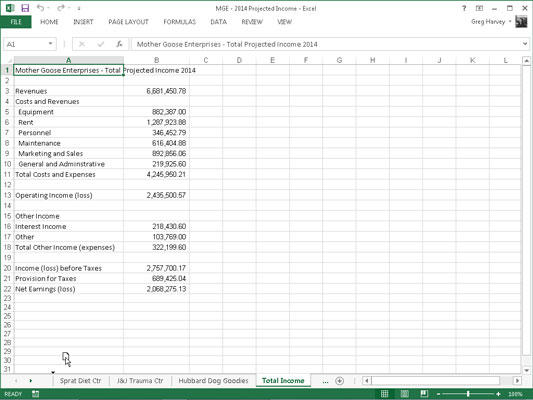This screenshot has height=400, width=533.
Task: Click the New Sheet plus icon
Action: click(339, 381)
